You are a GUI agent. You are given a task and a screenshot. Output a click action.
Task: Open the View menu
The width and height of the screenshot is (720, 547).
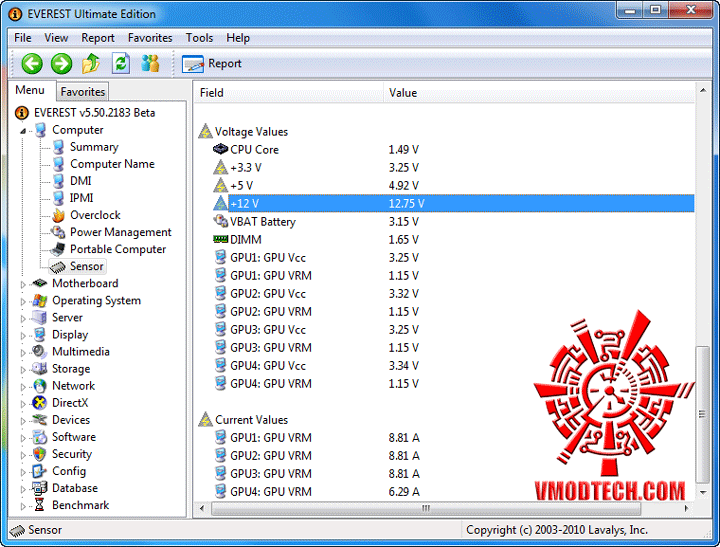[56, 38]
